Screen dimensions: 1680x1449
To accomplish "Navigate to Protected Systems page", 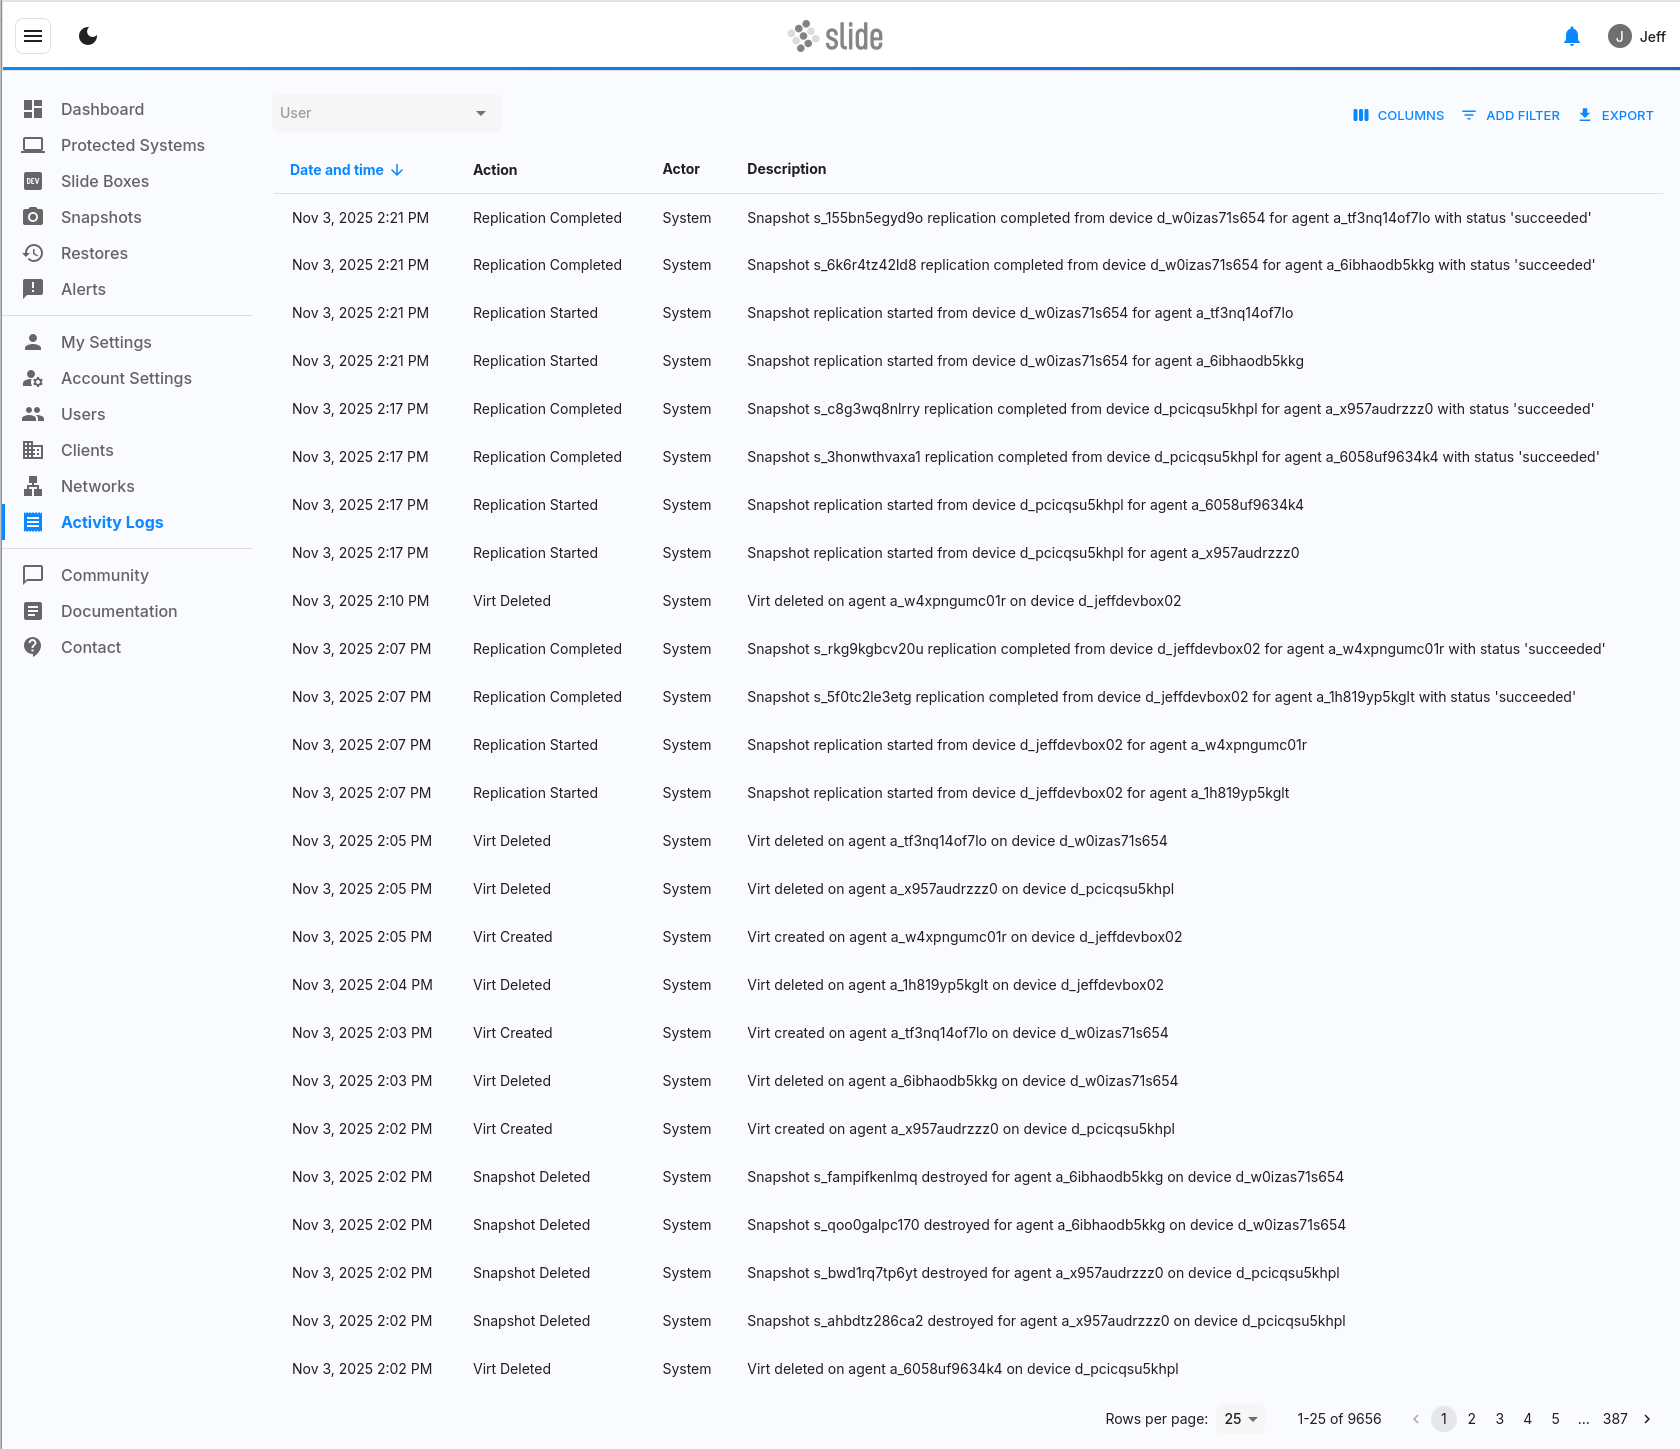I will (132, 145).
